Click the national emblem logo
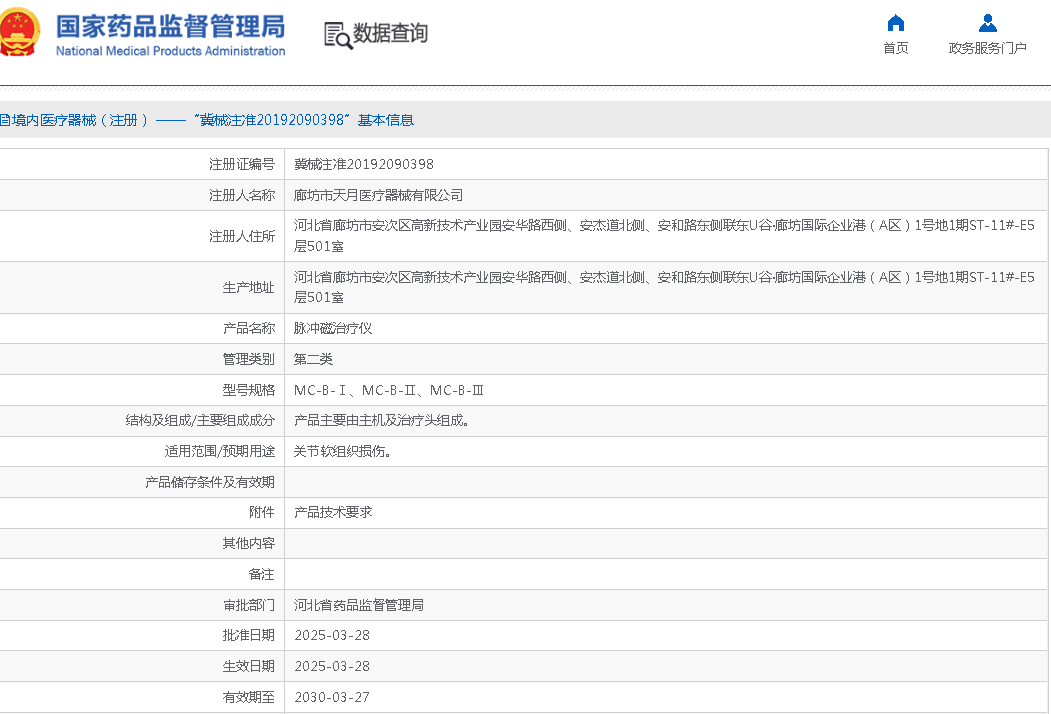 point(20,32)
